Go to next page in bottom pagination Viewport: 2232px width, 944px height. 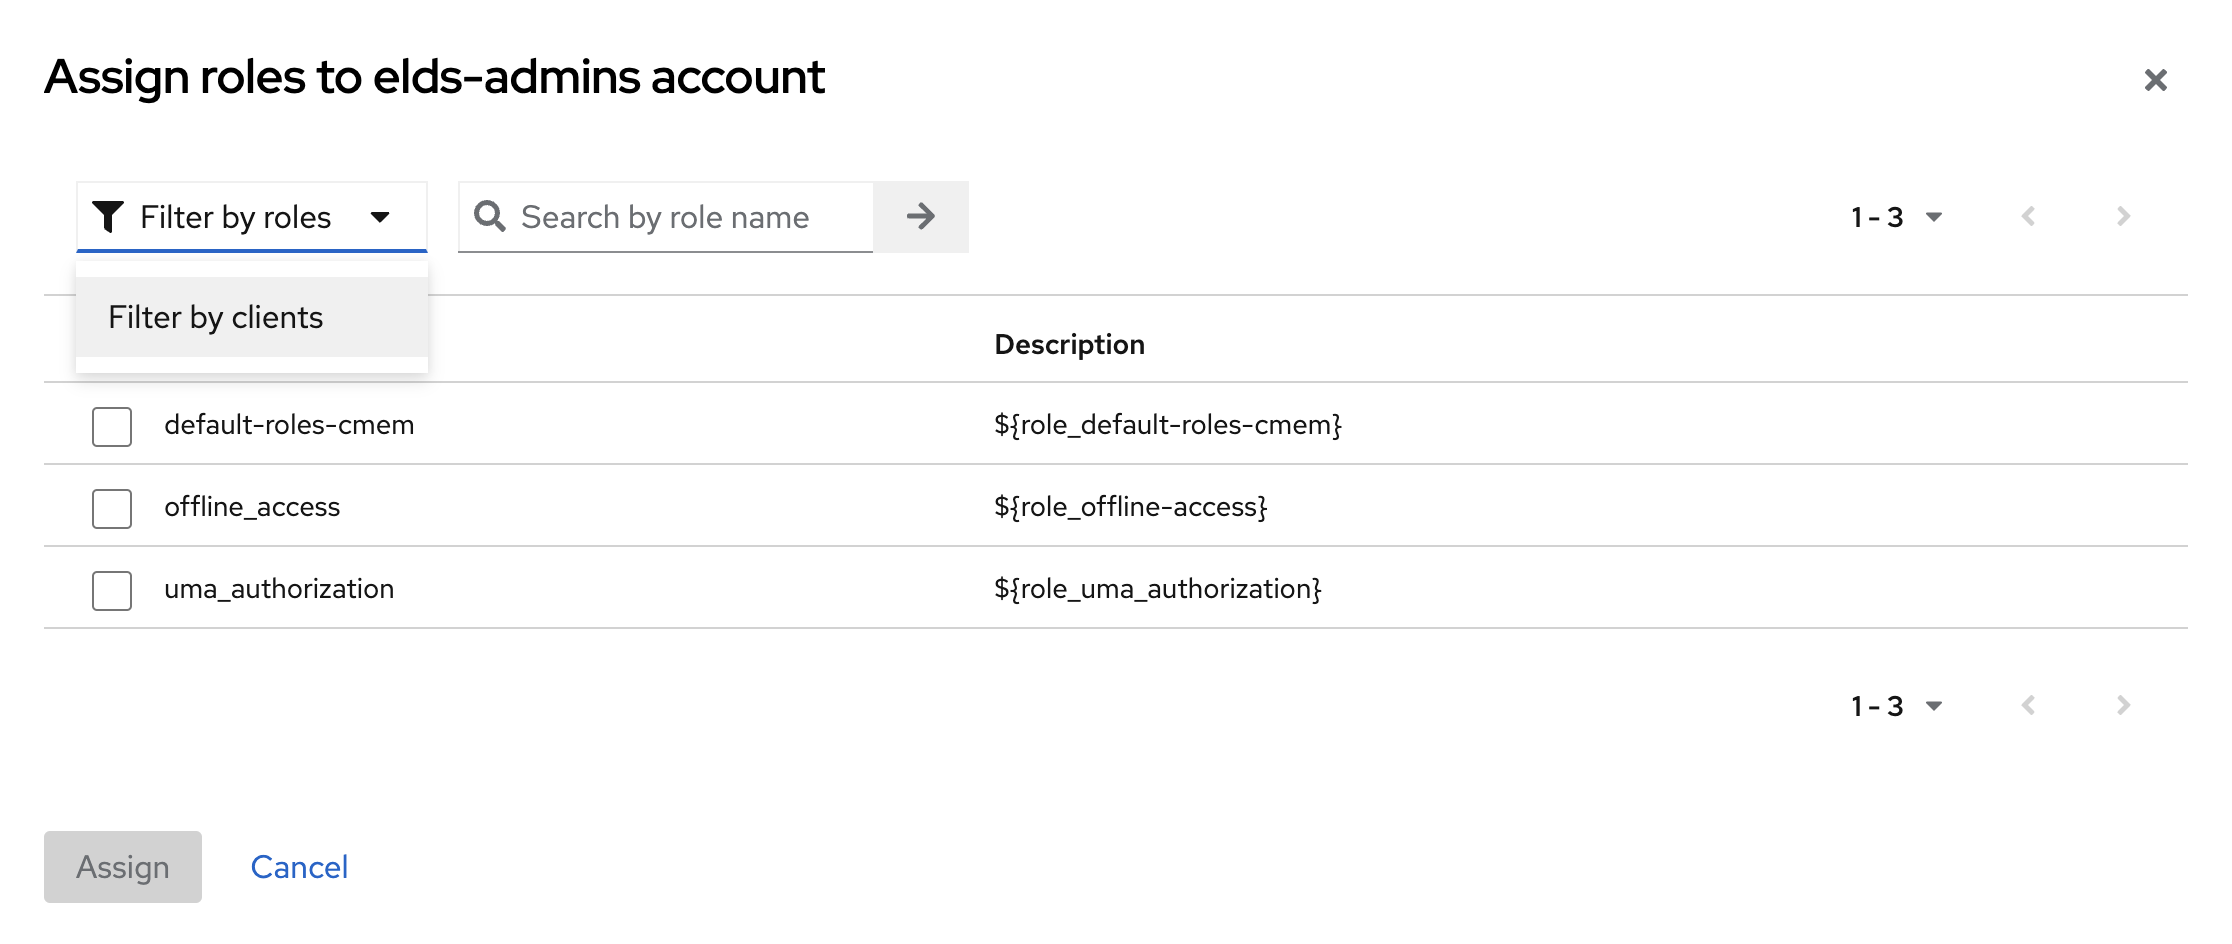[x=2123, y=706]
